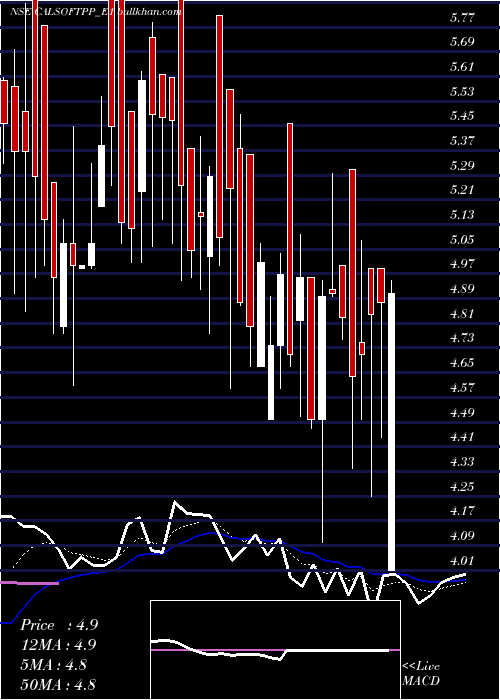Screen dimensions: 500x700
Task: Click the 4.17 price axis label
Action: pyautogui.click(x=462, y=510)
